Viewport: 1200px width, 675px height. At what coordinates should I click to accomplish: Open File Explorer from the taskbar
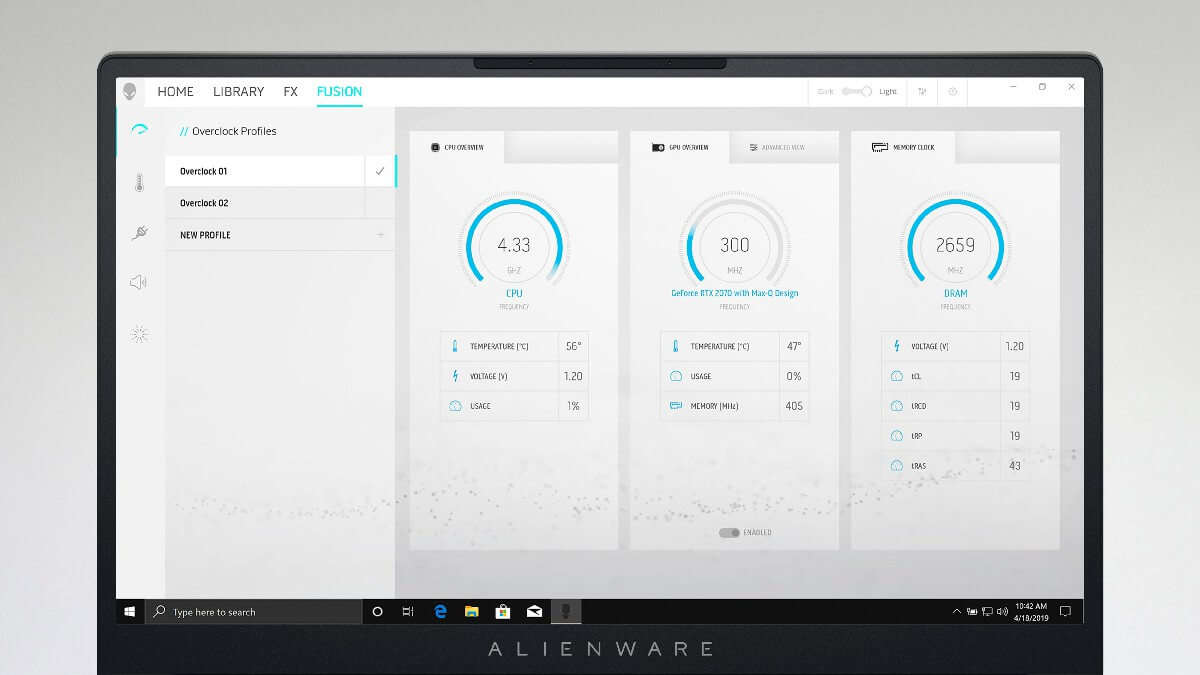coord(471,611)
